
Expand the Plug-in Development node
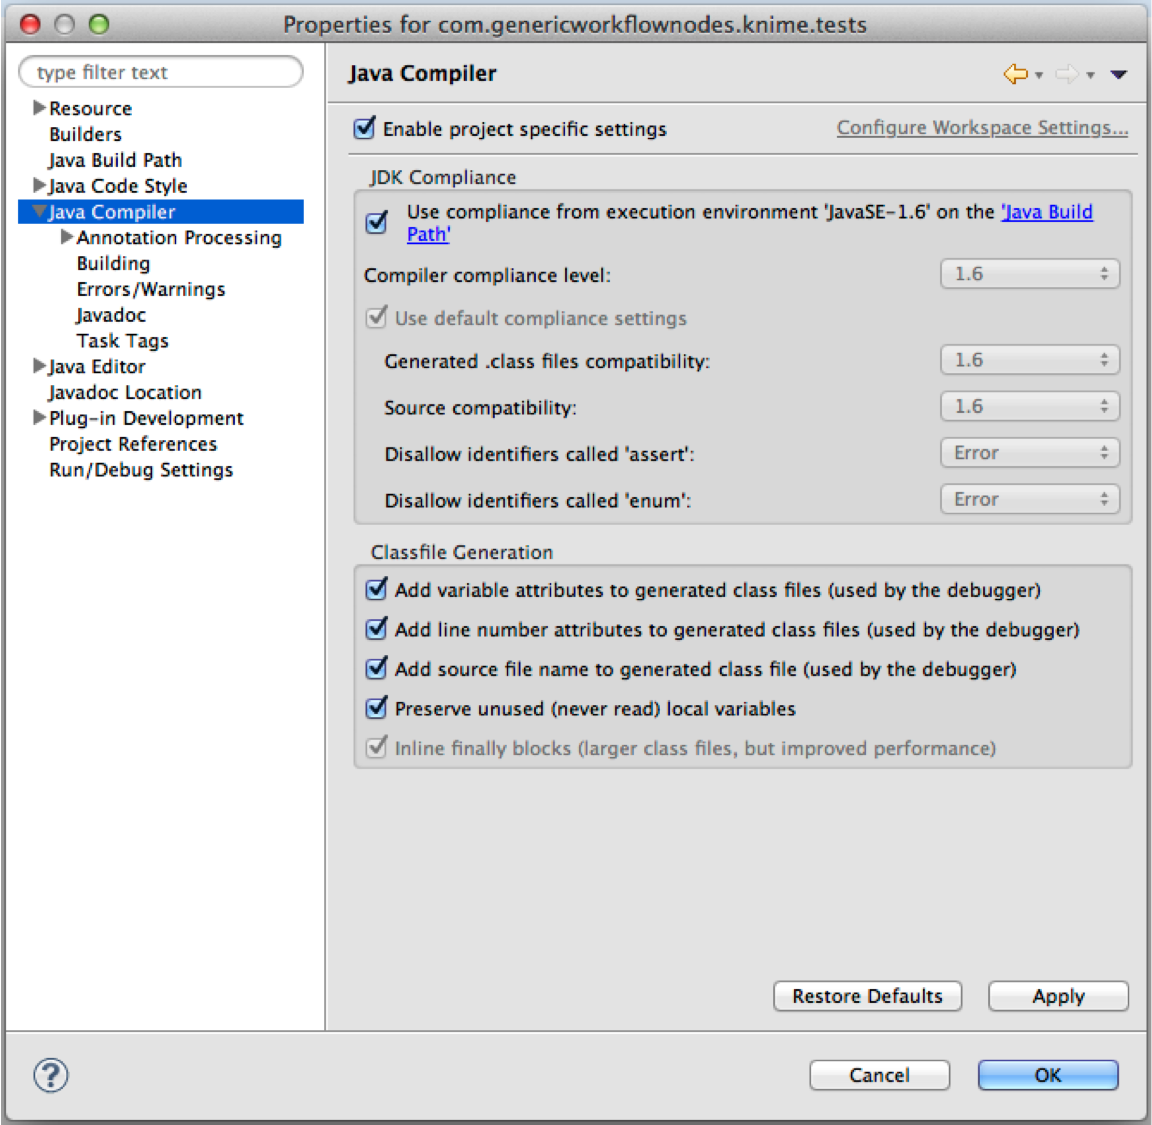tap(39, 418)
